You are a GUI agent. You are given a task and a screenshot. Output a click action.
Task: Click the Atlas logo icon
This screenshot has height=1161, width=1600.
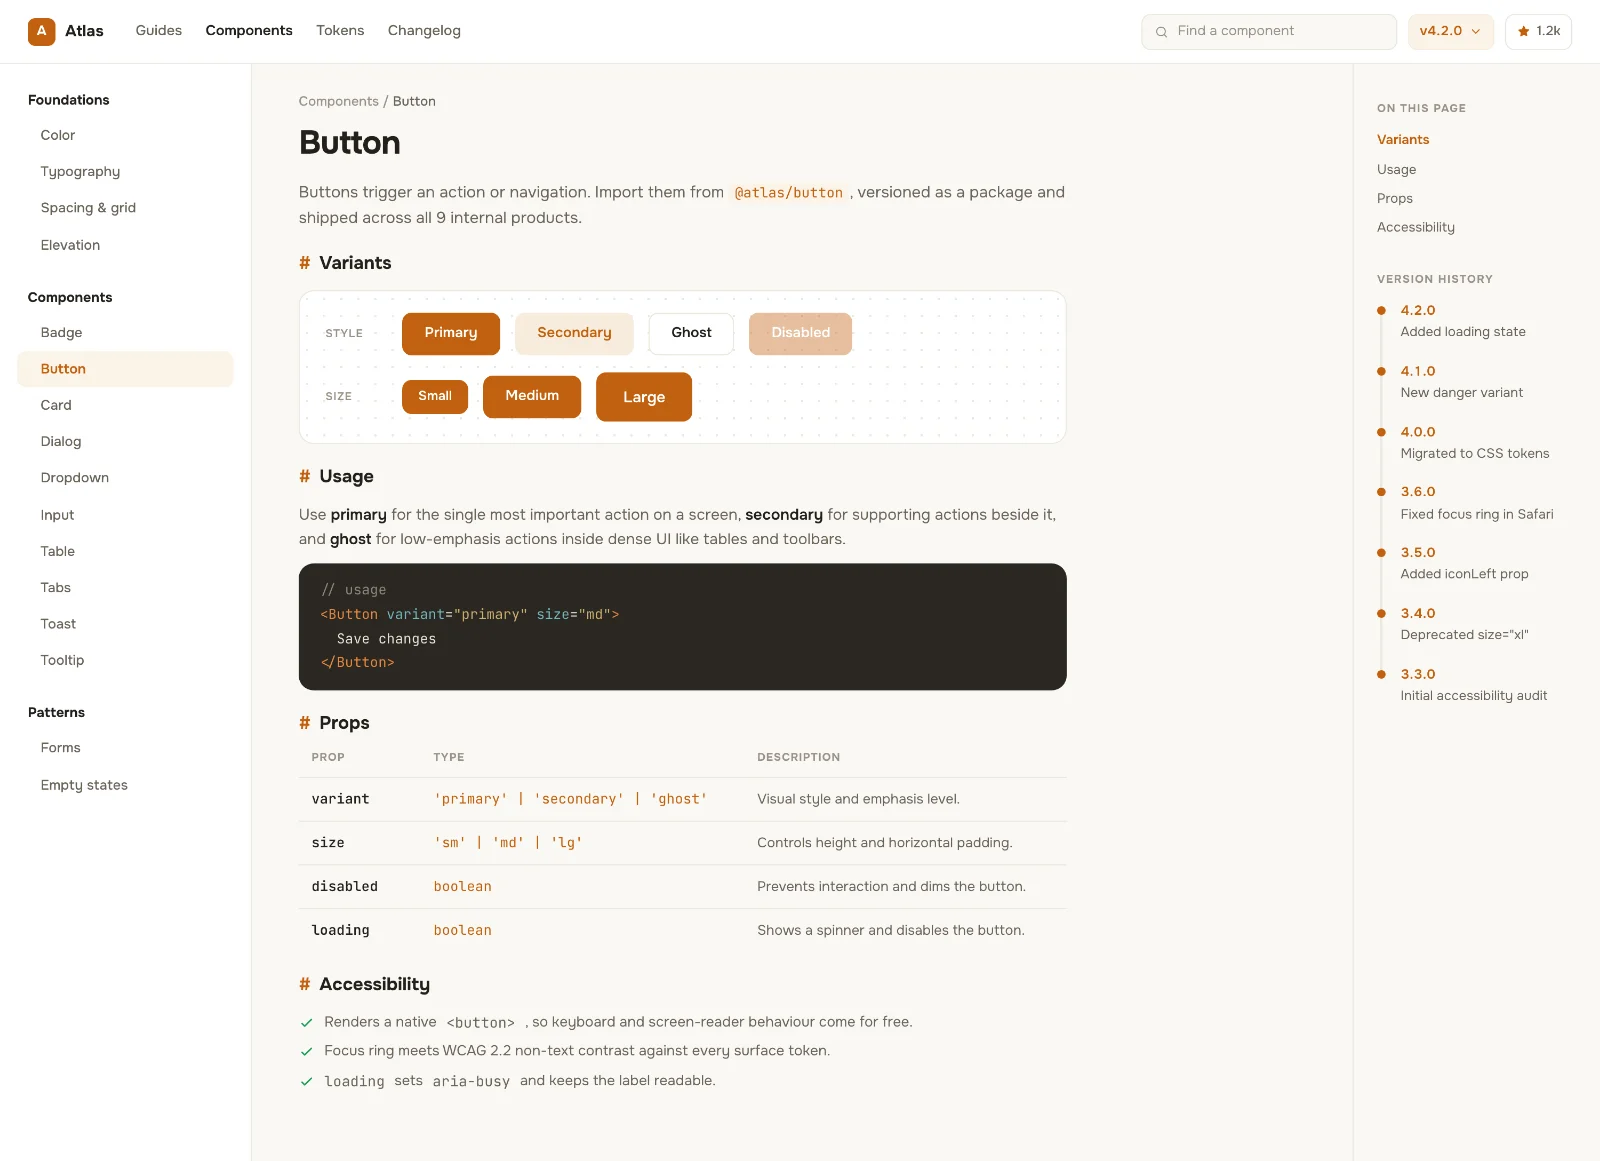coord(41,31)
